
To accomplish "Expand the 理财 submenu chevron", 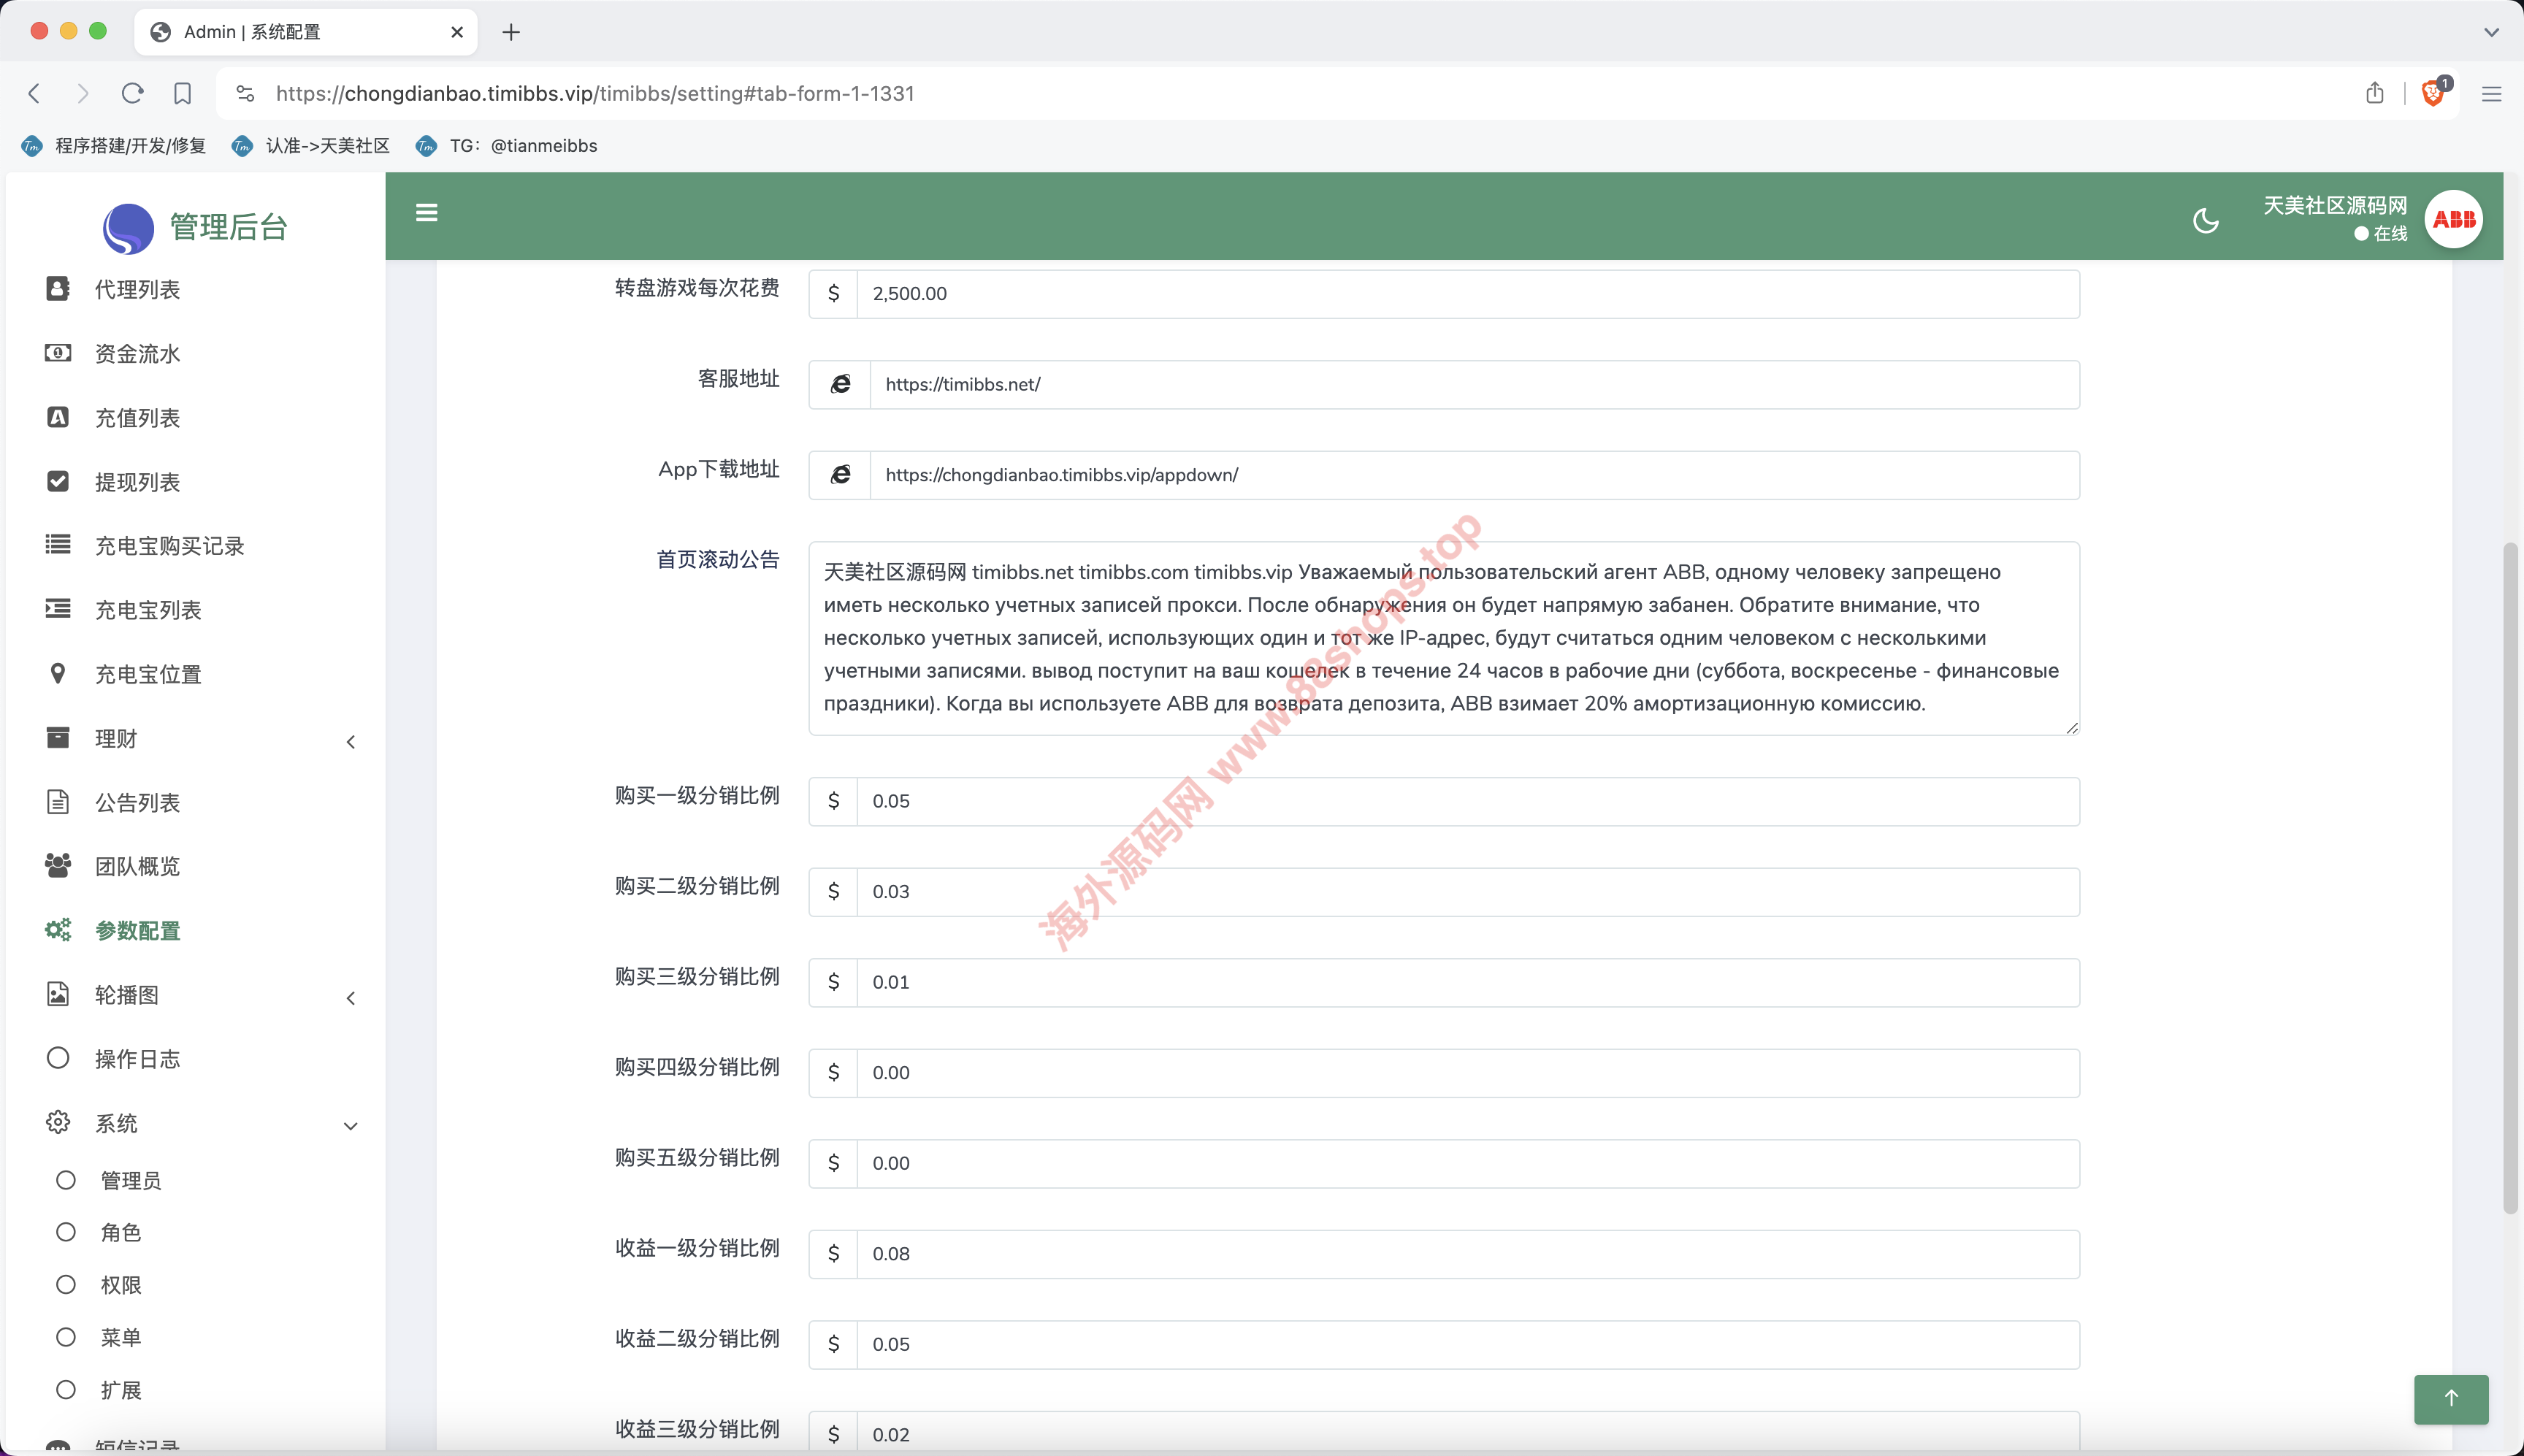I will (x=350, y=741).
